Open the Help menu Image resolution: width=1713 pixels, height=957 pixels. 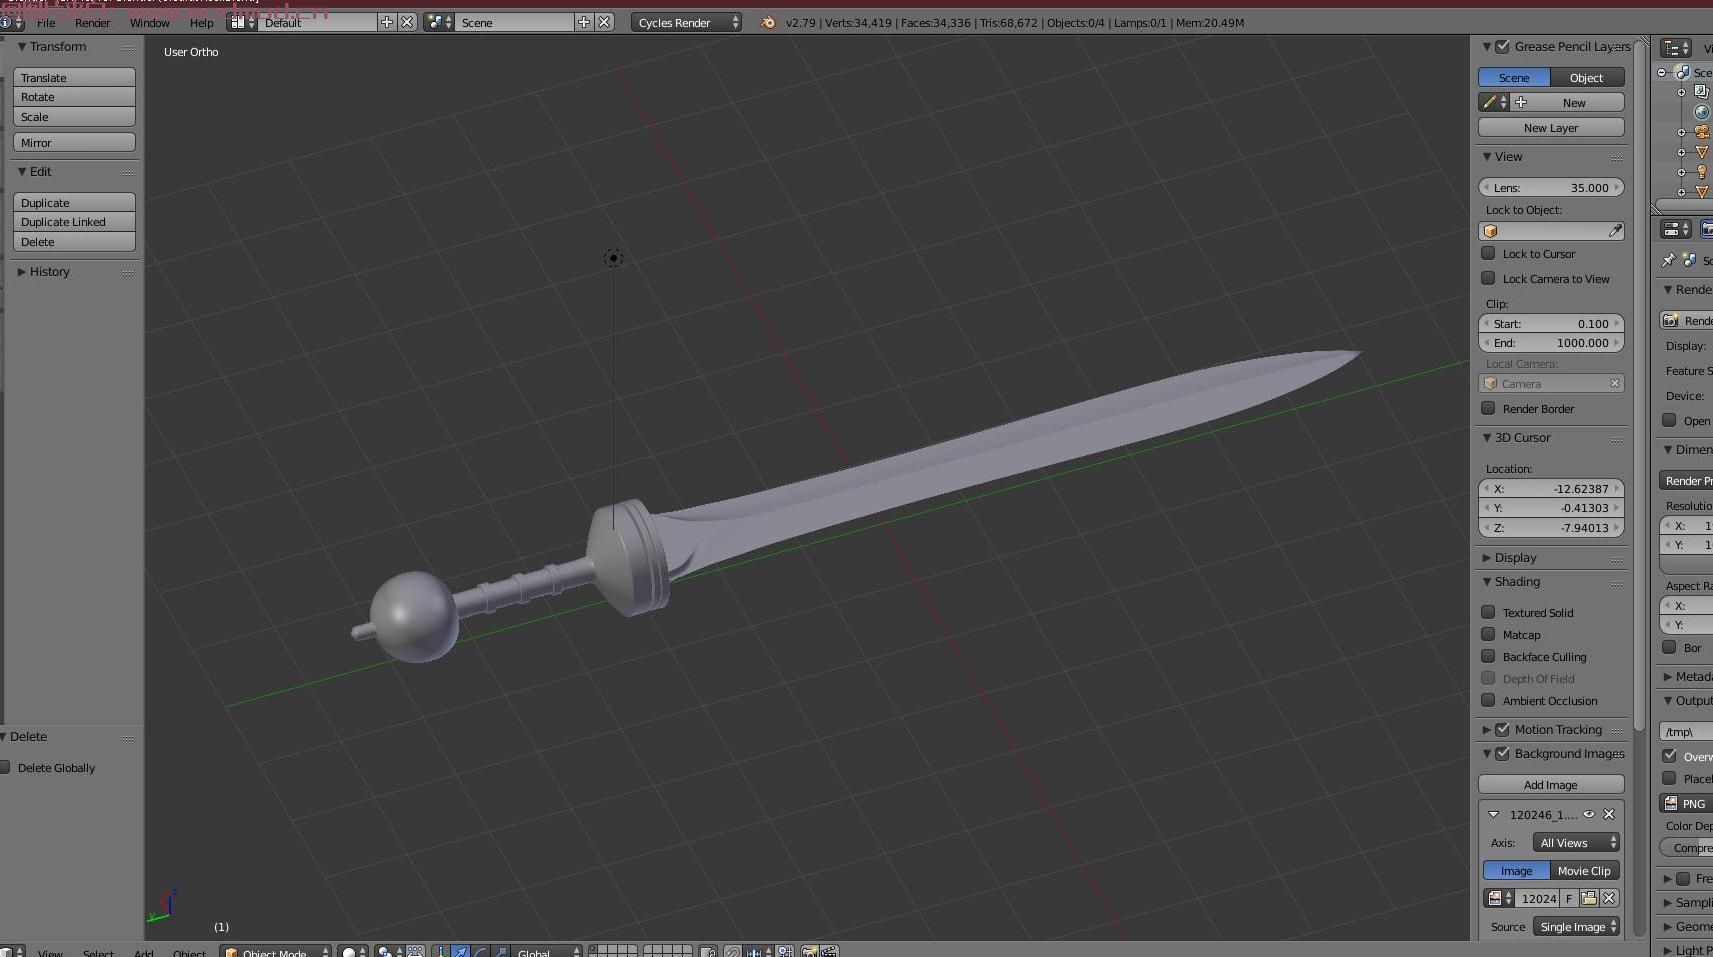click(x=202, y=23)
